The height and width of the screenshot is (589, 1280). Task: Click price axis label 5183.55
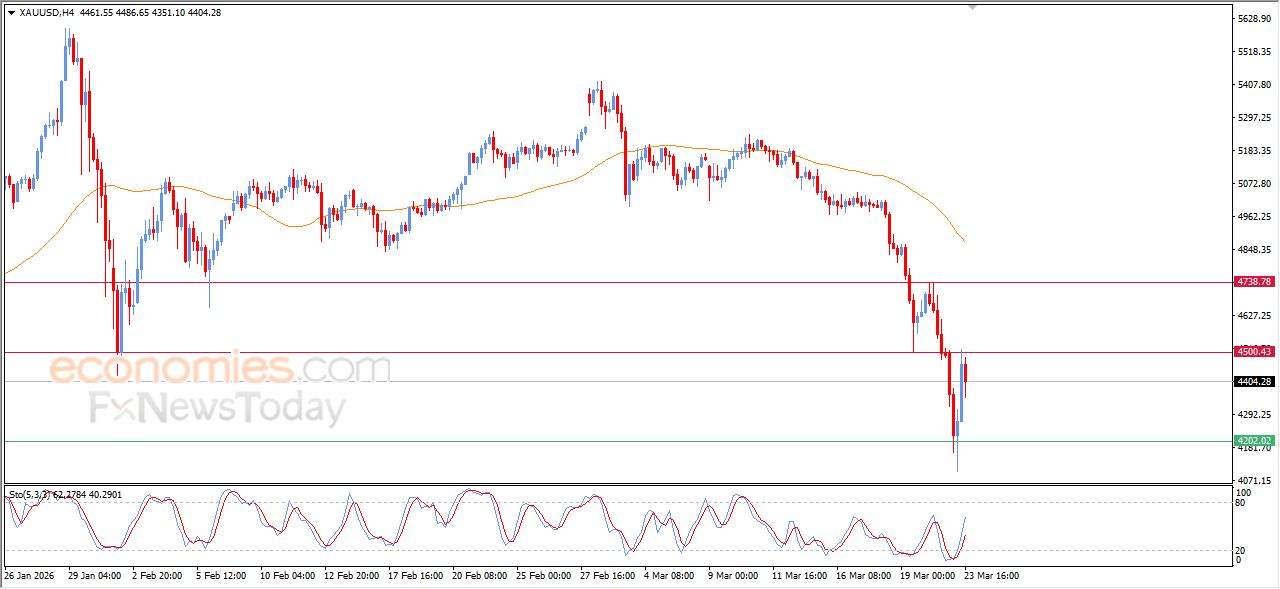(x=1254, y=151)
